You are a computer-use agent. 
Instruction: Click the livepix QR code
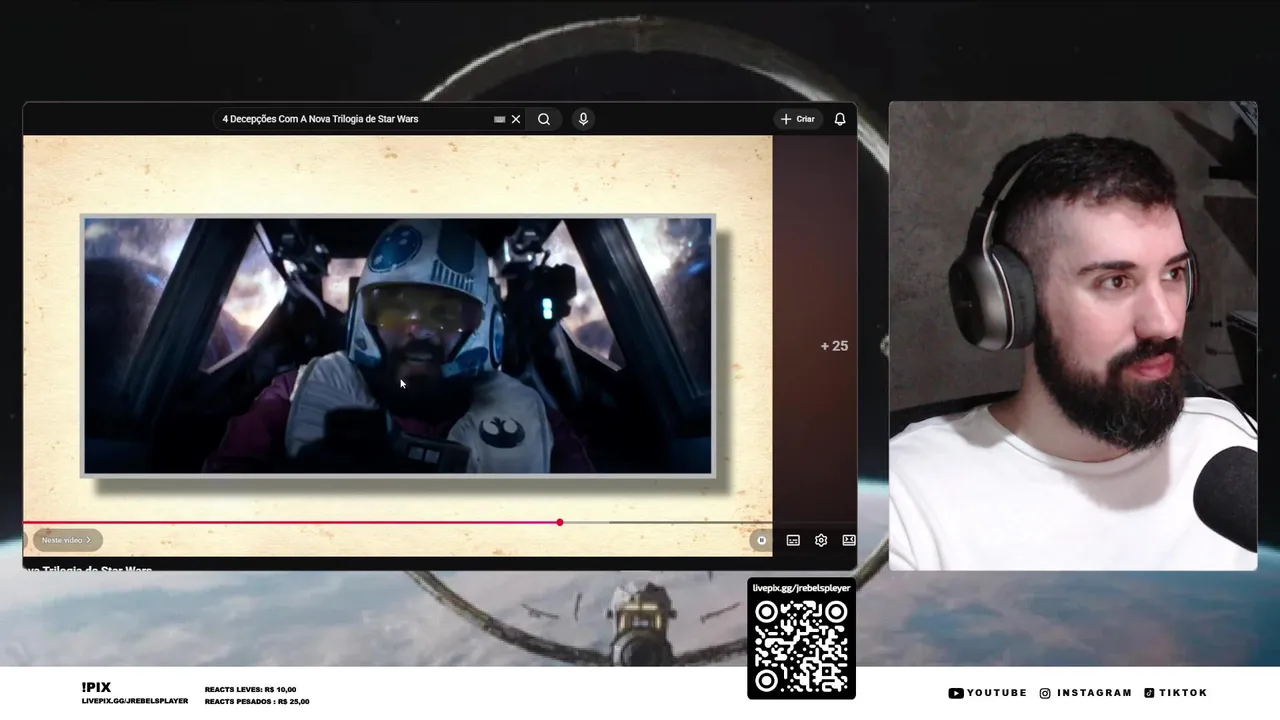click(x=802, y=647)
